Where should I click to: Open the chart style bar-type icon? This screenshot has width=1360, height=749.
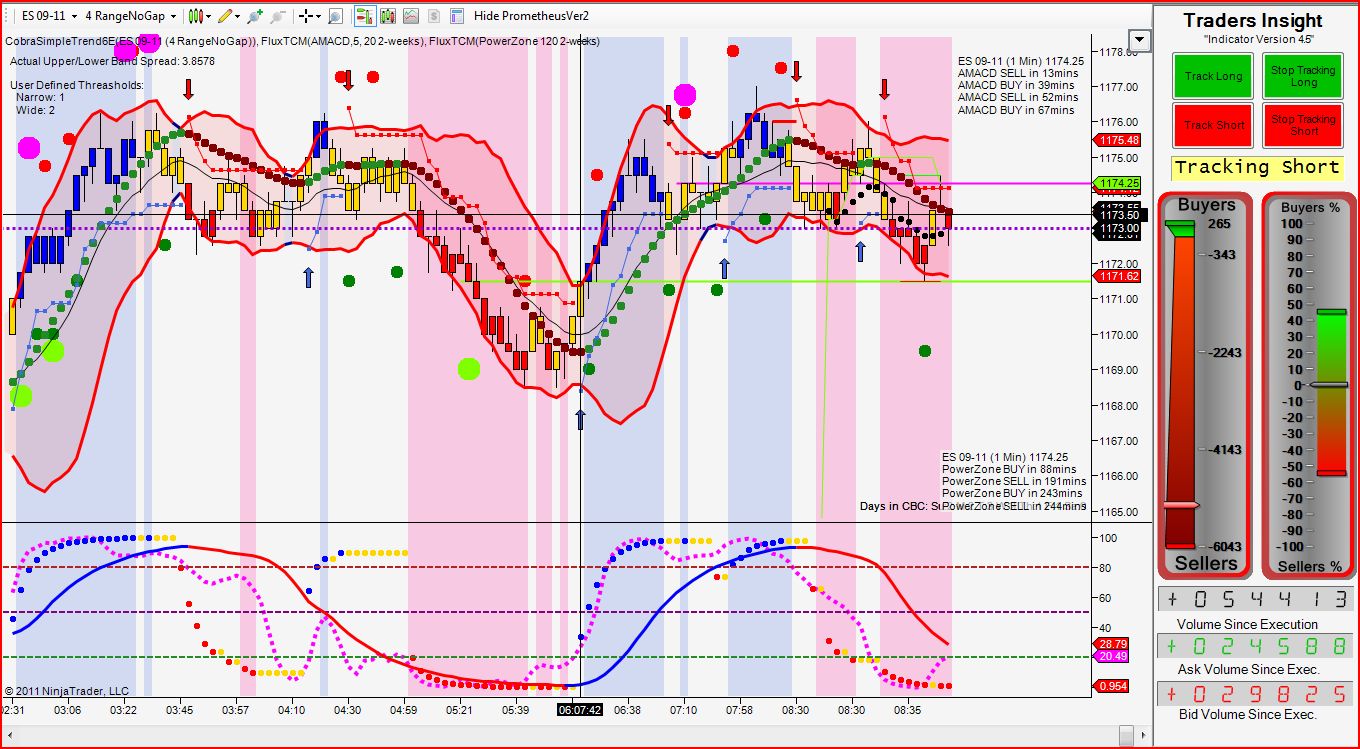(196, 16)
